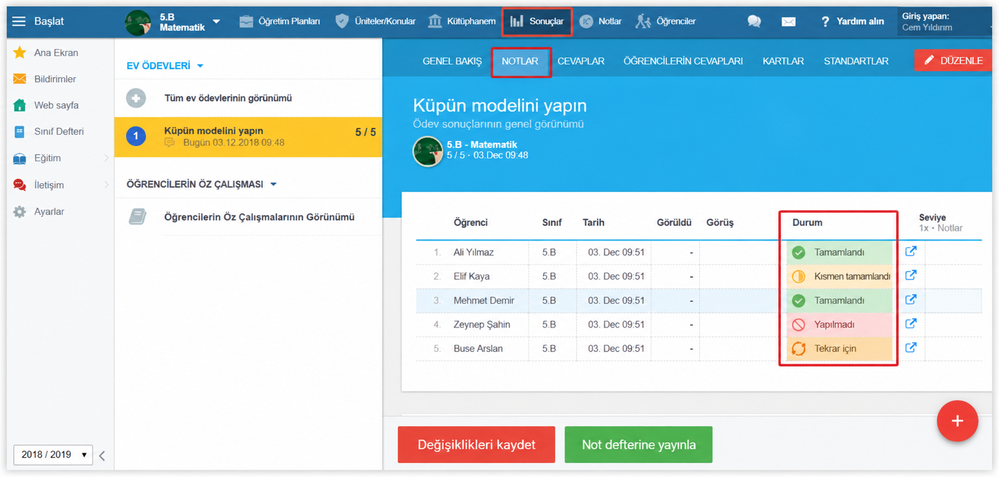This screenshot has width=999, height=477.
Task: Switch to the CEVAPLAR tab
Action: click(x=580, y=61)
